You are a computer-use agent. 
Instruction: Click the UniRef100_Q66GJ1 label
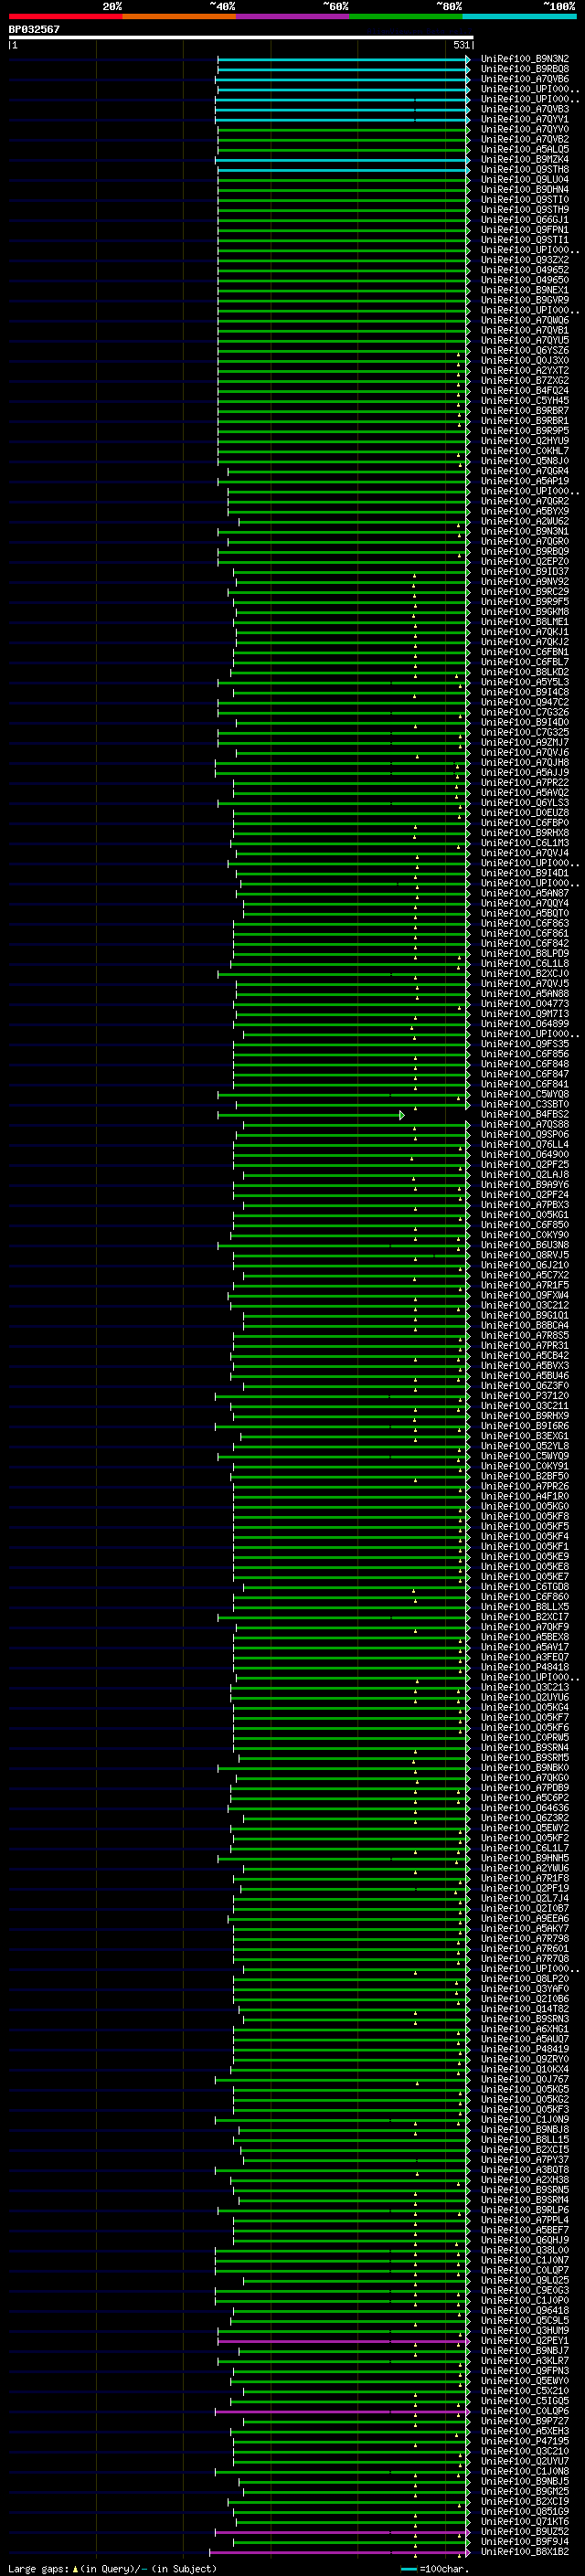pyautogui.click(x=525, y=220)
